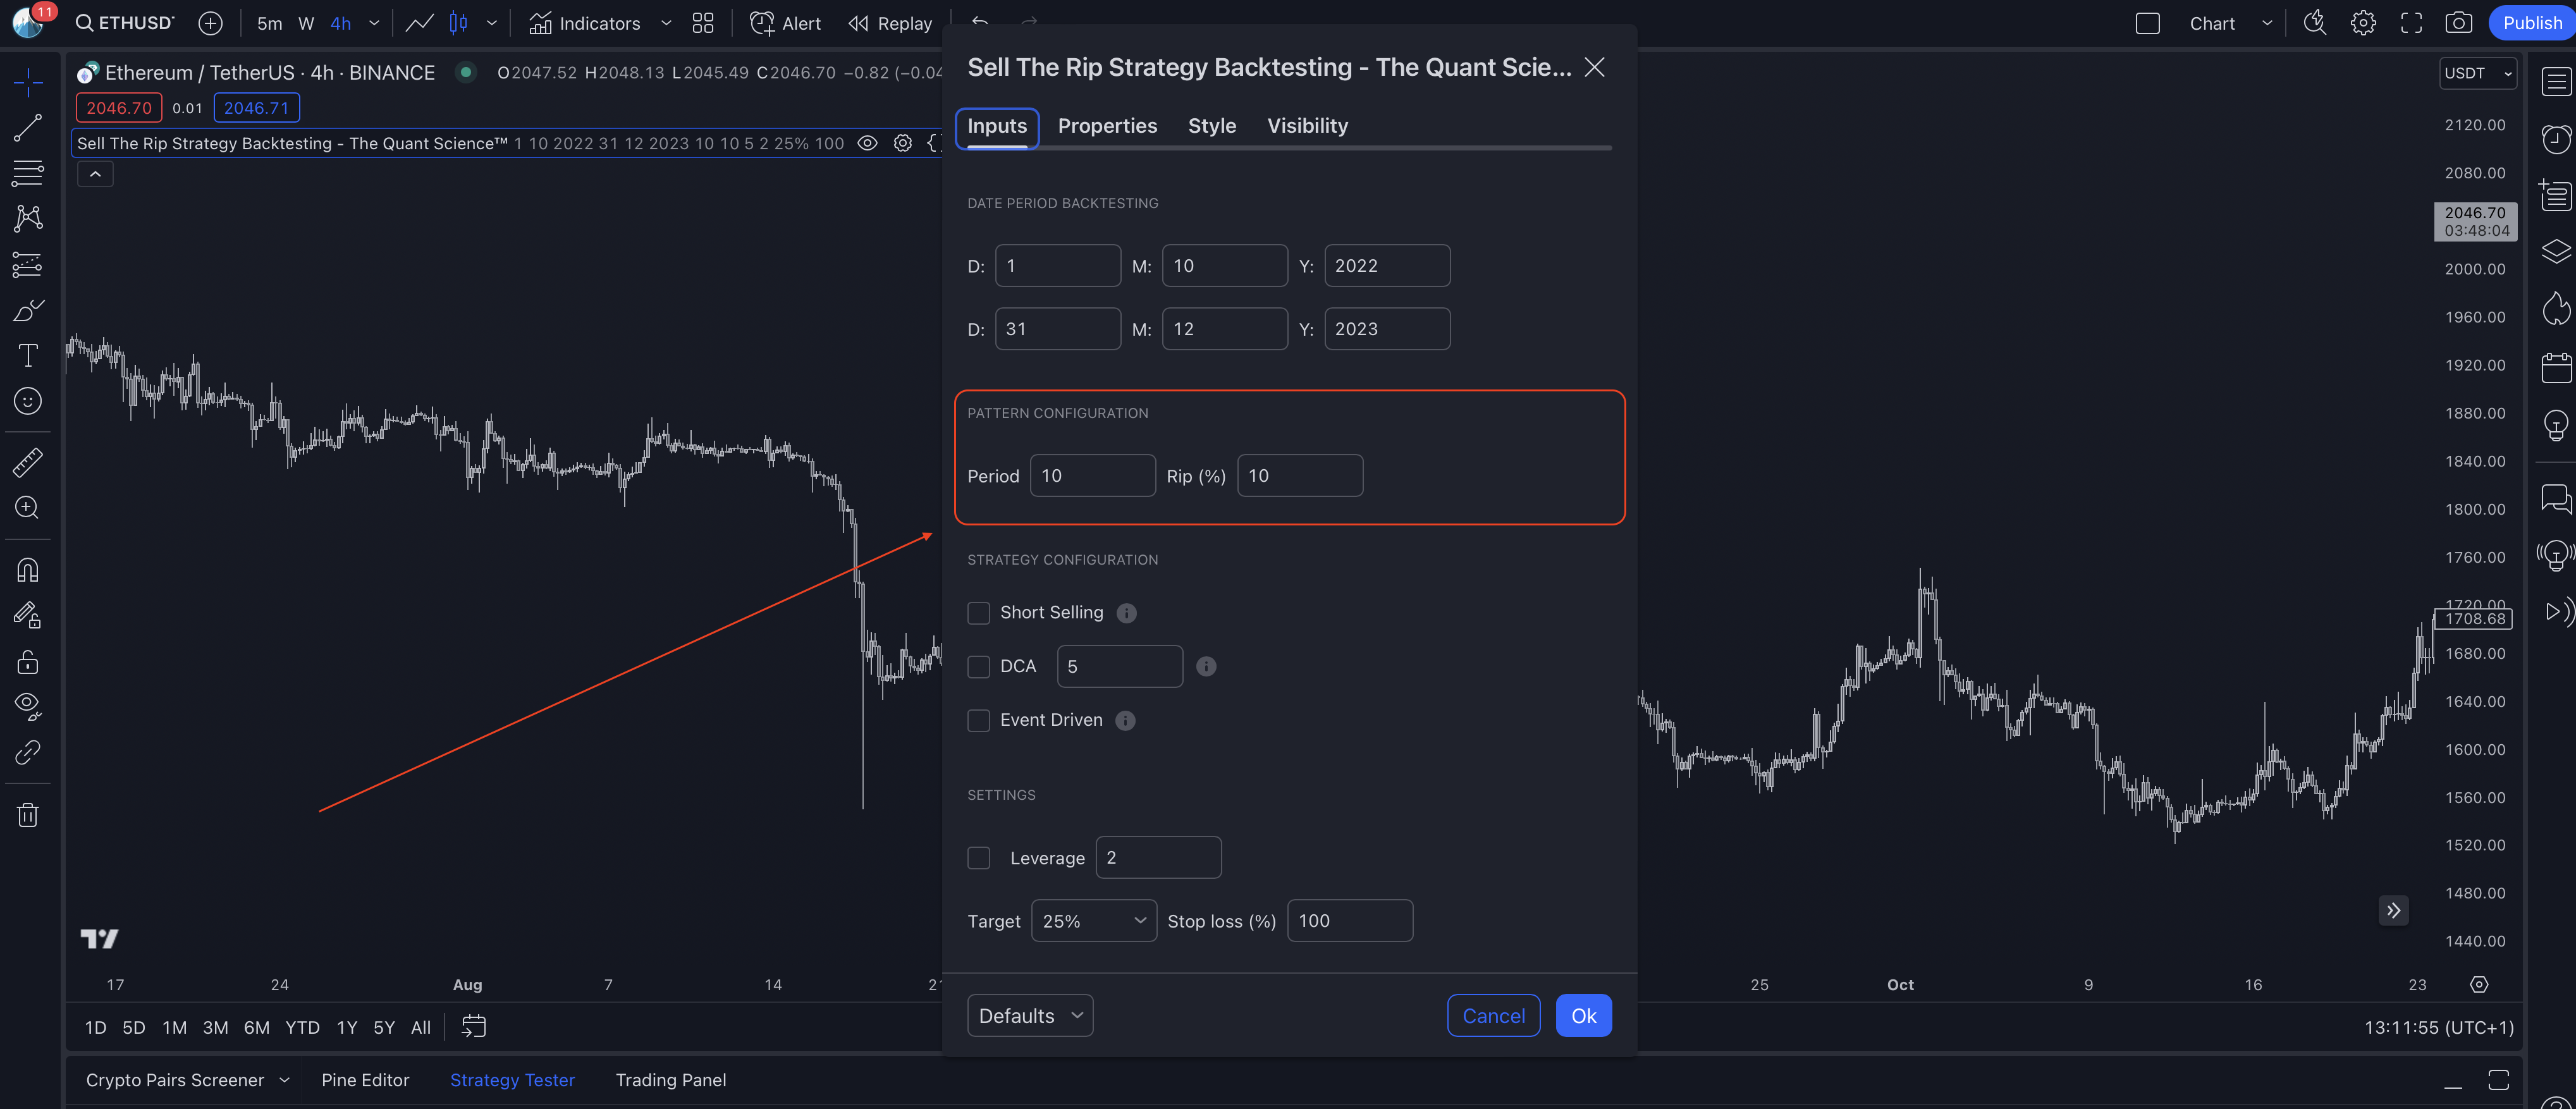Click the Rip (%) input field
This screenshot has width=2576, height=1109.
(x=1299, y=476)
